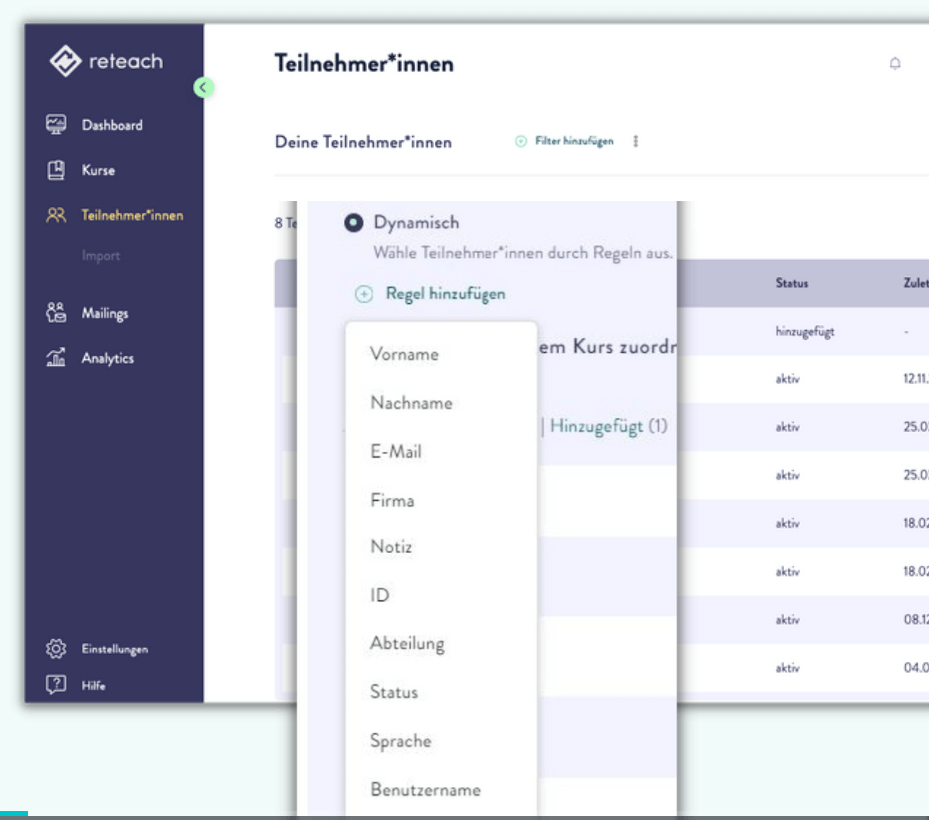
Task: Click the hinzugefügt status cell
Action: tap(805, 332)
